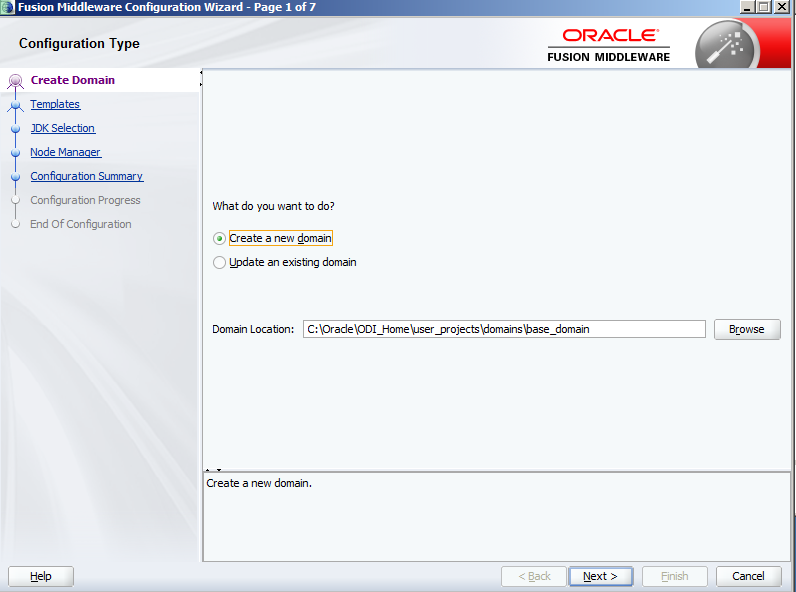Click the bullet icon beside Configuration Summary
Screen dimensions: 796x592
pos(15,177)
